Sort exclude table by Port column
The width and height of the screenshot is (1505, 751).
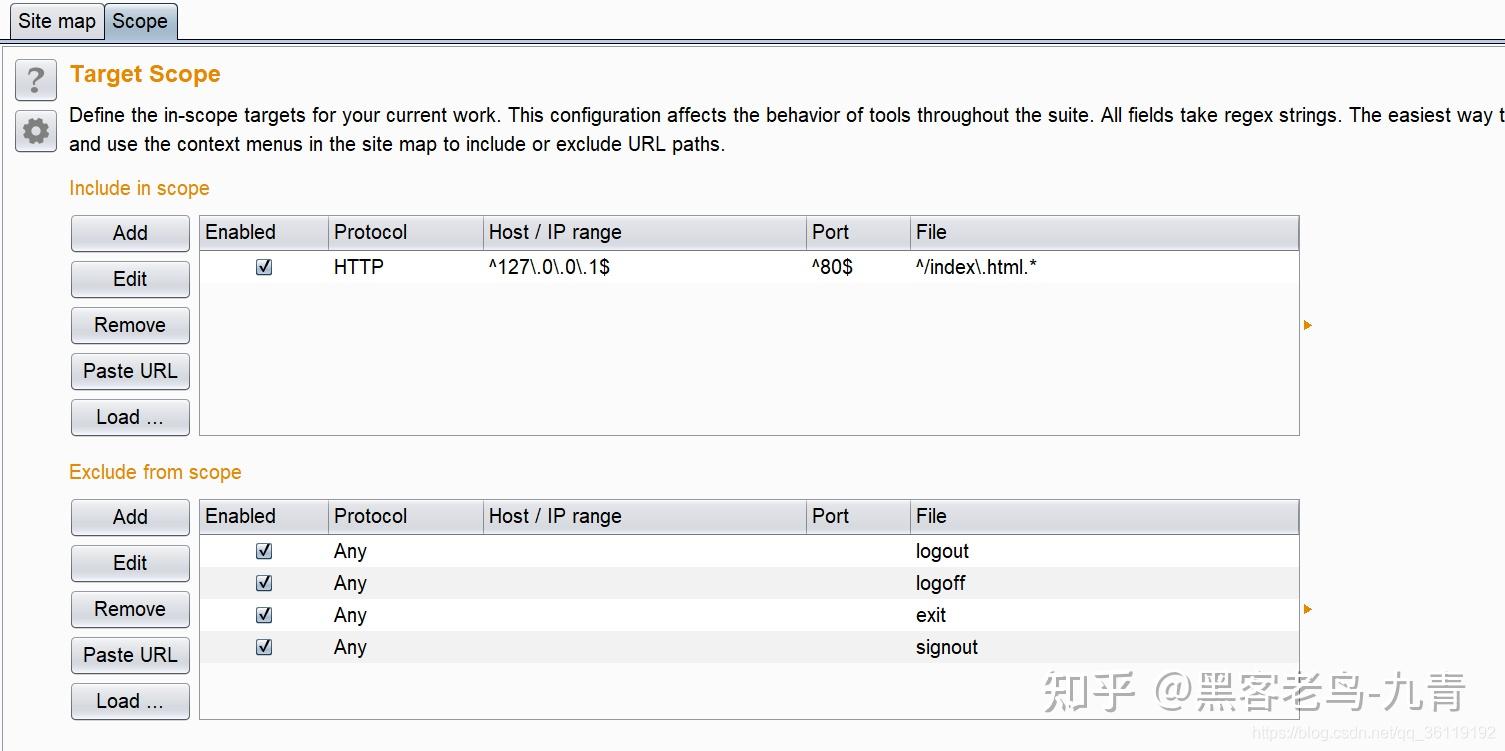point(858,517)
